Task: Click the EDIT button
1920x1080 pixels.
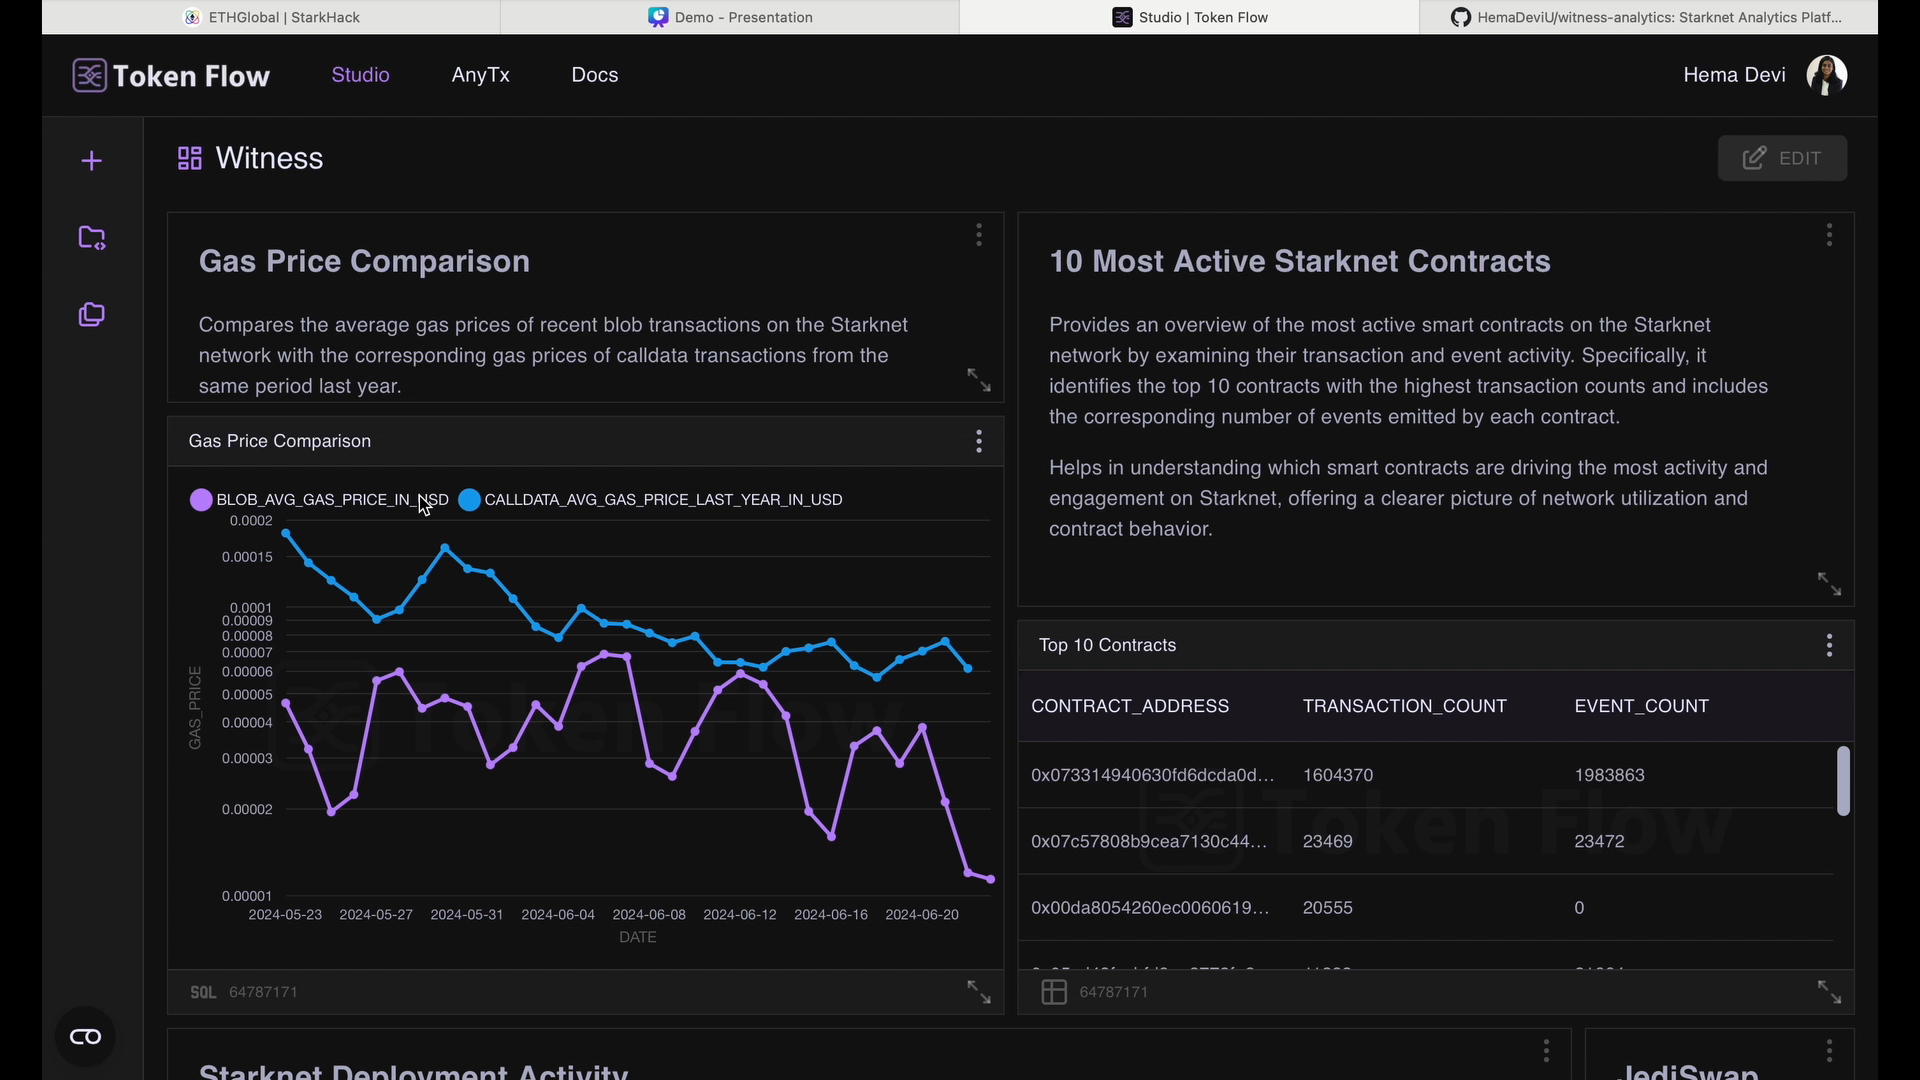Action: click(x=1782, y=158)
